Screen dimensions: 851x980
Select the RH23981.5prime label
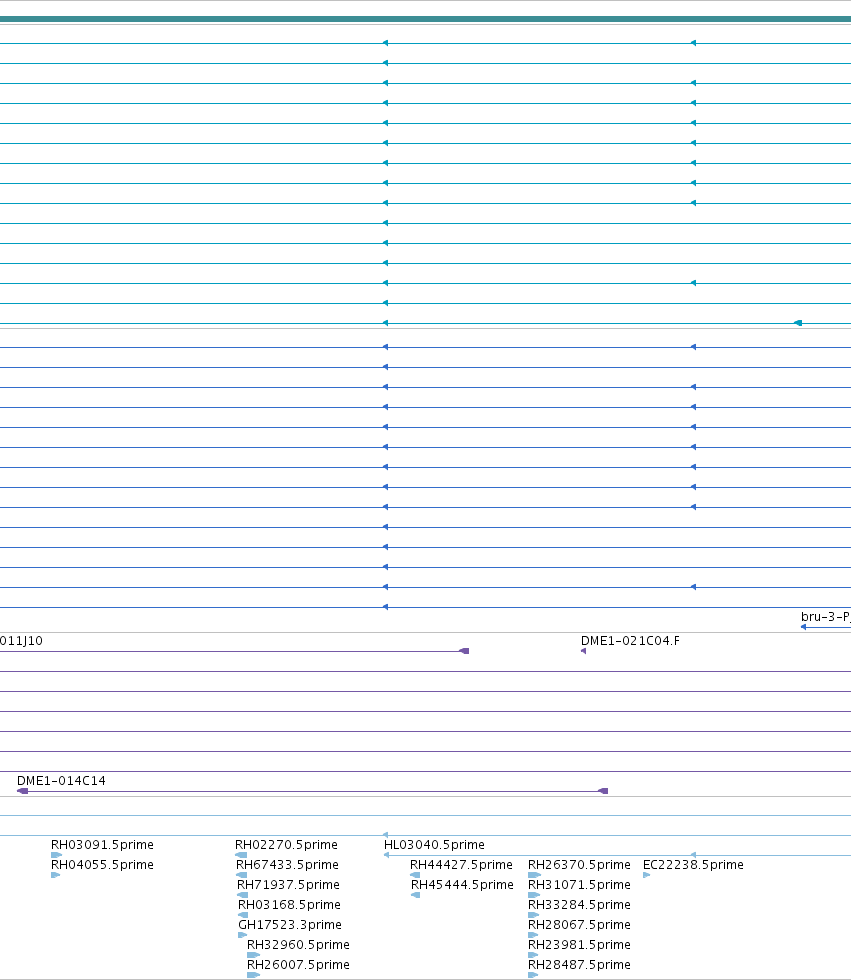579,944
